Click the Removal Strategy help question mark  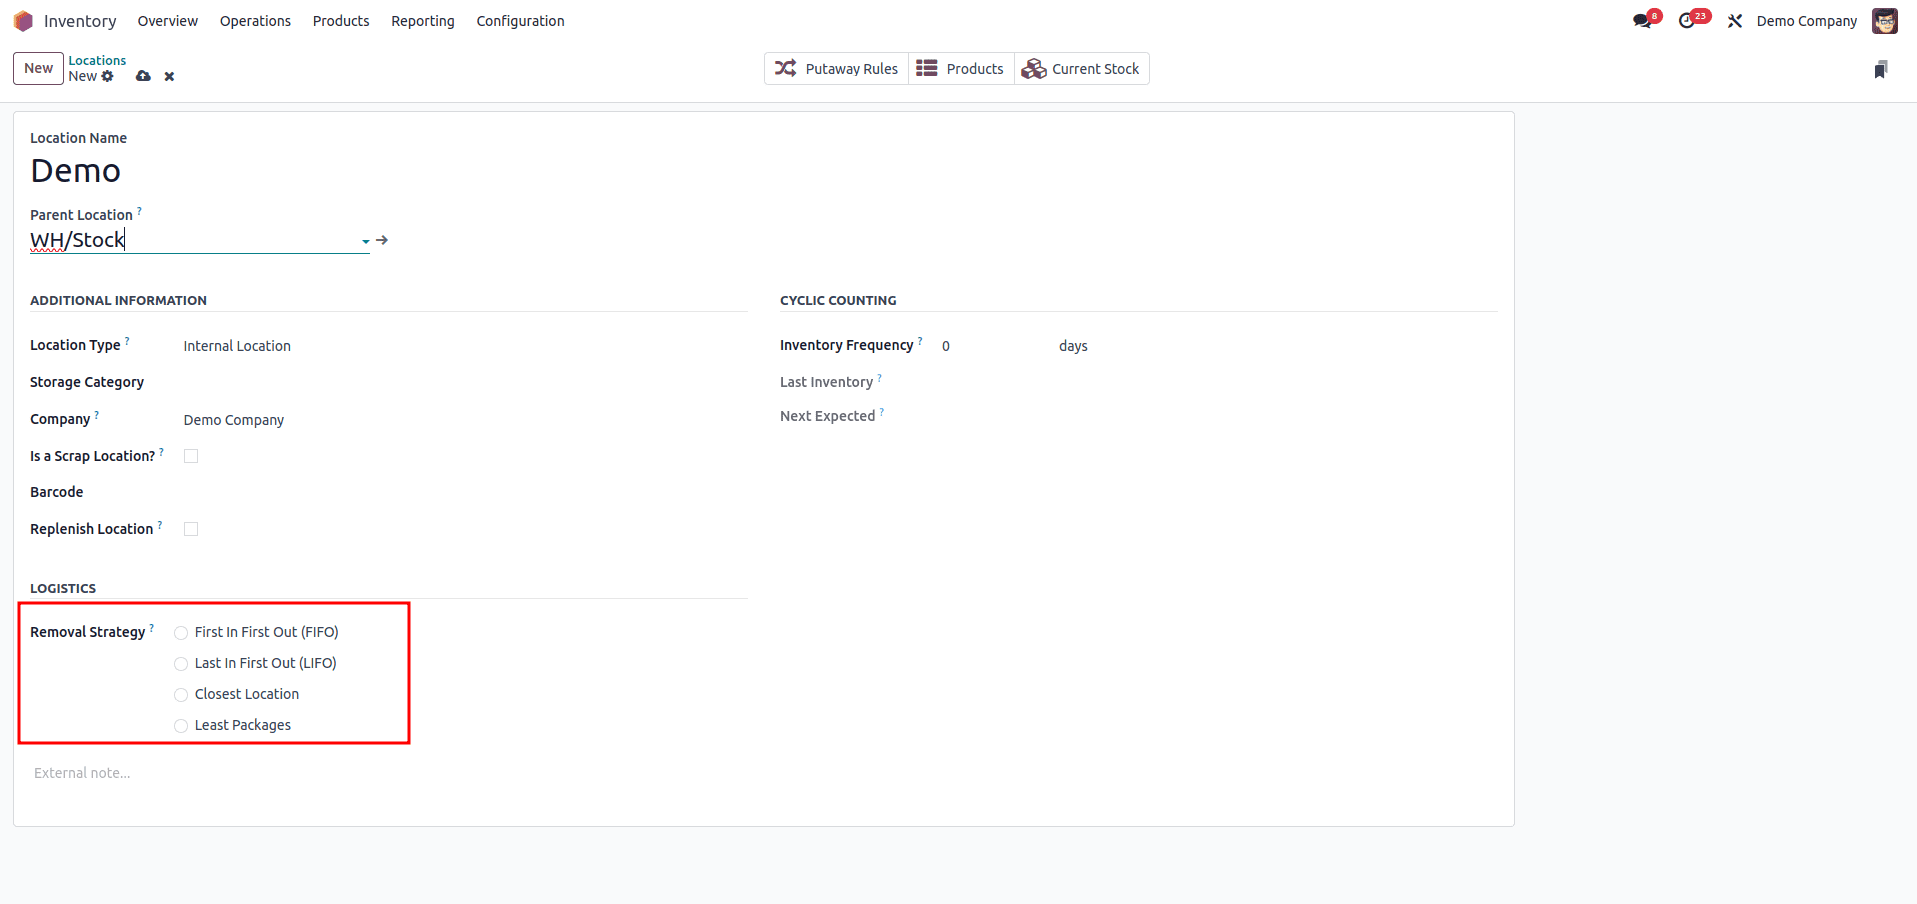pos(152,628)
